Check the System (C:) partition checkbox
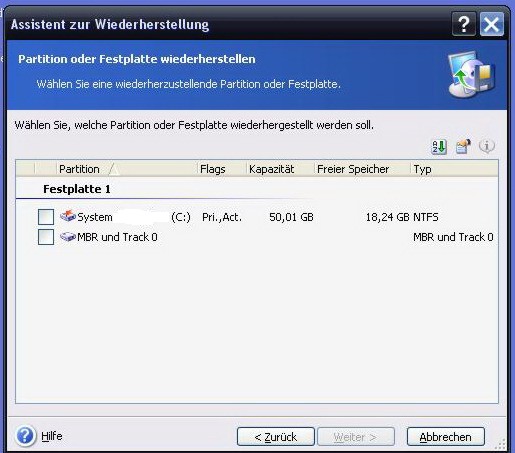 46,217
